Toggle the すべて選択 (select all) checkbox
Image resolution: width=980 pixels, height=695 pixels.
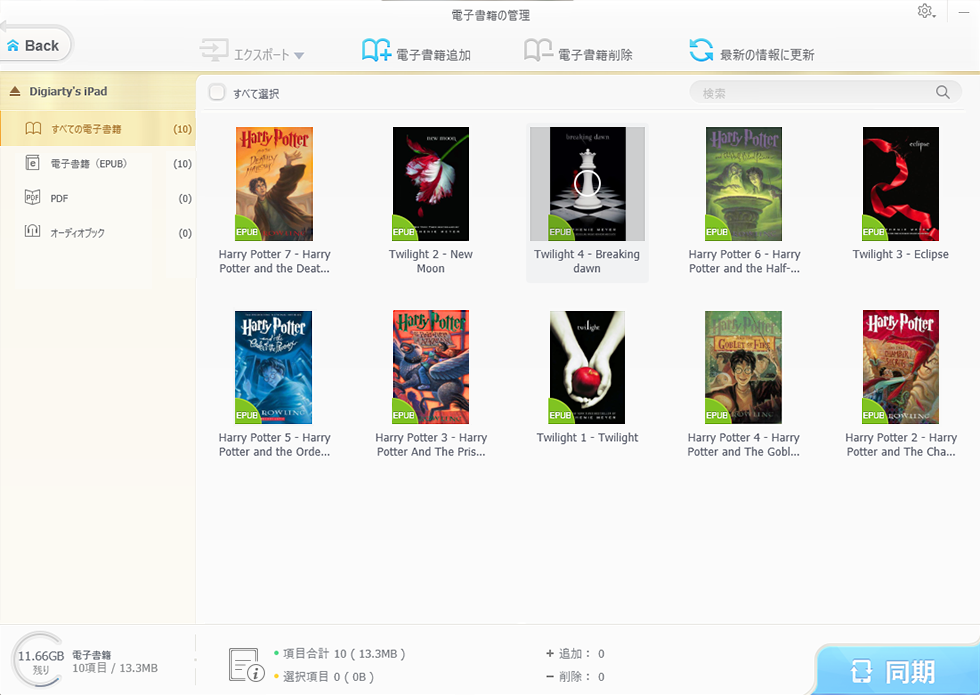point(217,92)
